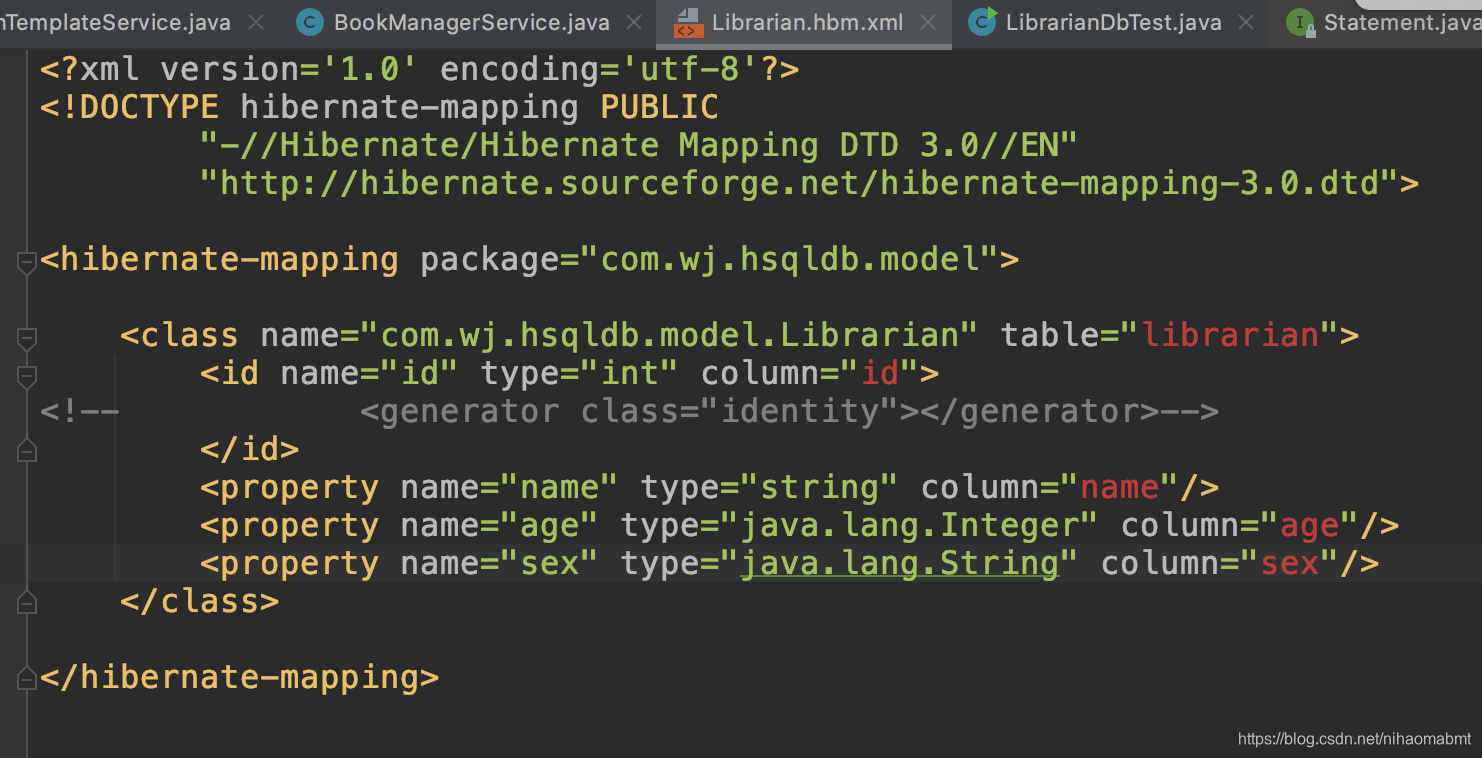Click the Hibernate Mapping DTD 3.0//EN string
The width and height of the screenshot is (1482, 758).
tap(639, 145)
